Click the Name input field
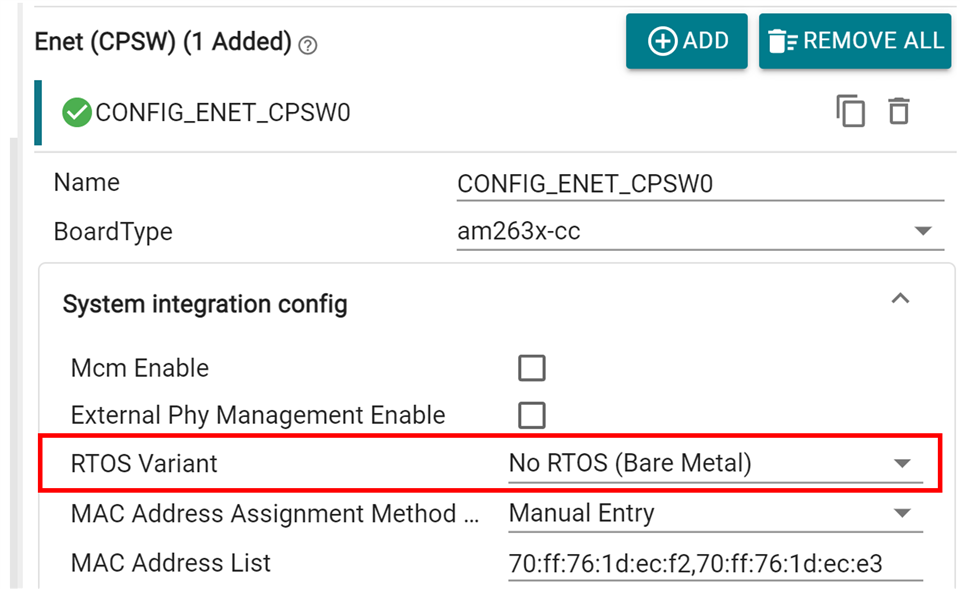Image resolution: width=960 pixels, height=589 pixels. click(700, 184)
